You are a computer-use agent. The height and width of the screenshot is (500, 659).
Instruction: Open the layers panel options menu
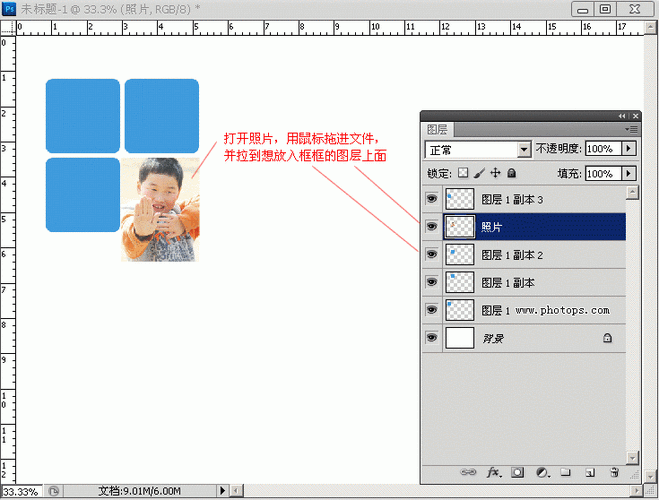pyautogui.click(x=631, y=129)
